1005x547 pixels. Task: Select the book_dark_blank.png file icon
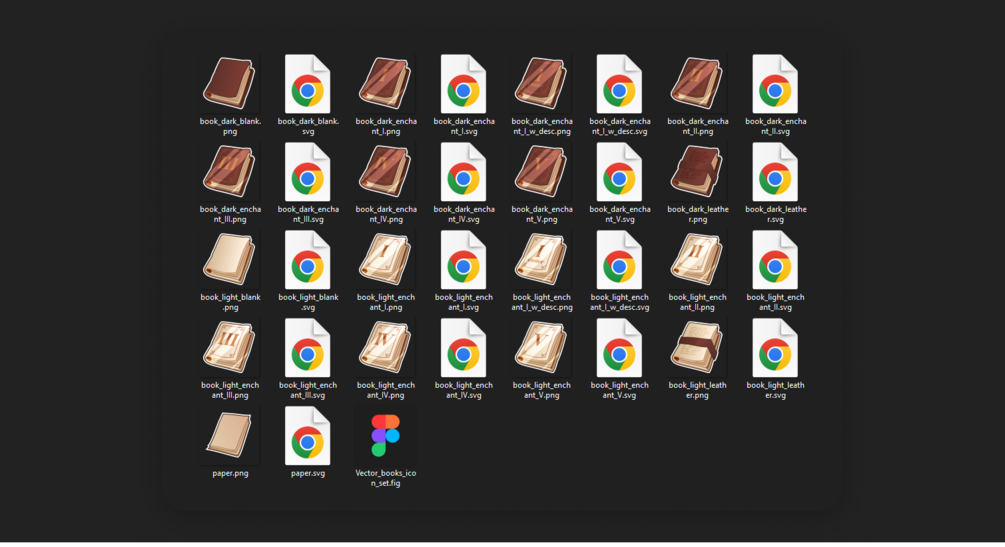pos(229,83)
